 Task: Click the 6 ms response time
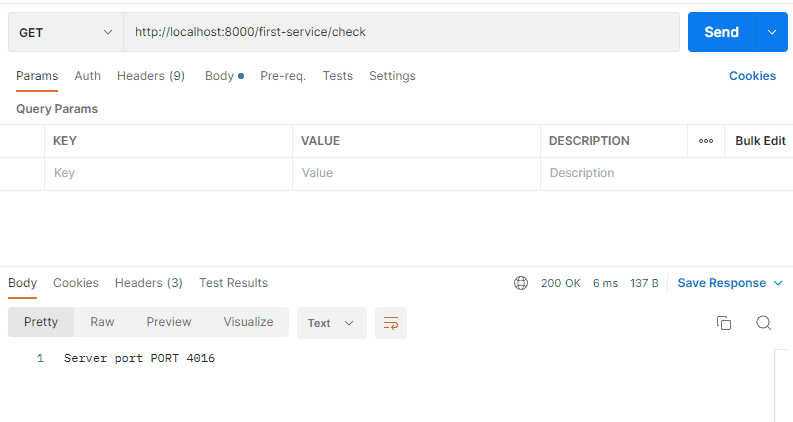(x=605, y=283)
